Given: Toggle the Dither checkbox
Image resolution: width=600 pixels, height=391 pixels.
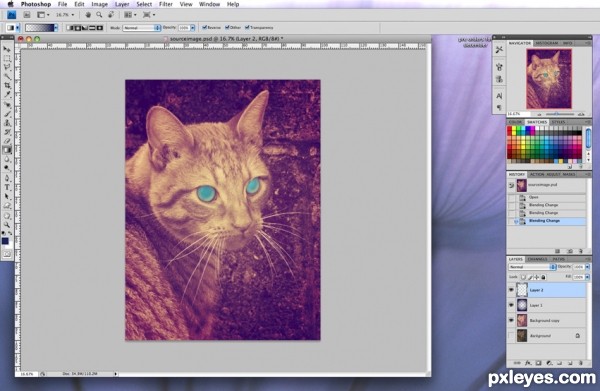Looking at the screenshot, I should 227,28.
